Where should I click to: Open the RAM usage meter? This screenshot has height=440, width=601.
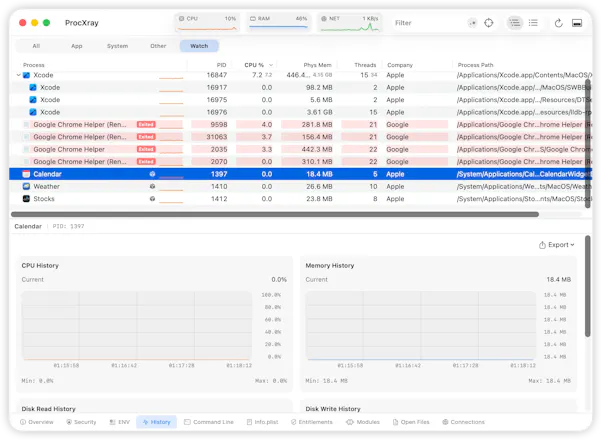[279, 23]
